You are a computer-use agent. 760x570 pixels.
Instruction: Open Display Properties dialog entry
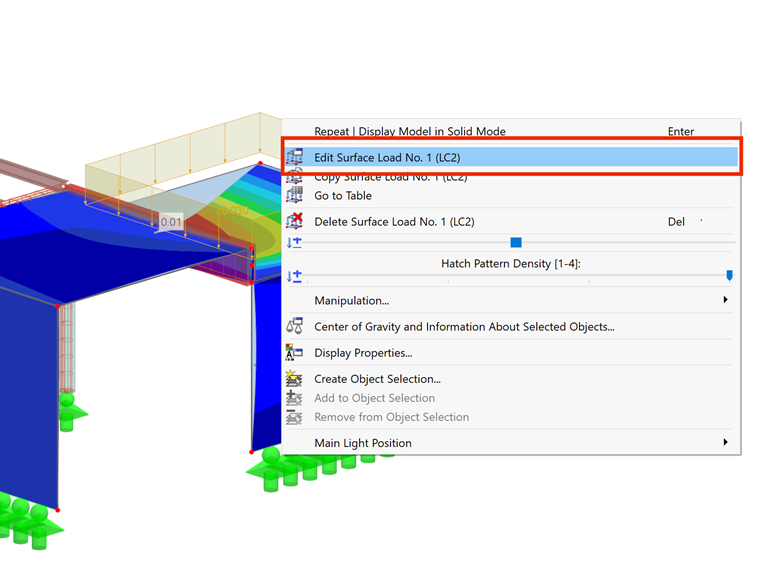[x=509, y=353]
